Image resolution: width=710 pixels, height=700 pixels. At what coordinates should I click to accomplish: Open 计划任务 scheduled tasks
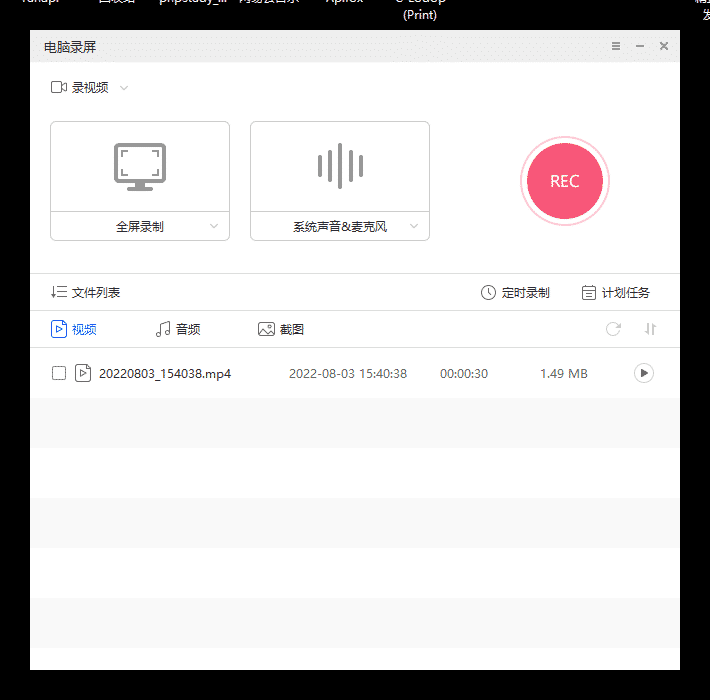click(616, 292)
